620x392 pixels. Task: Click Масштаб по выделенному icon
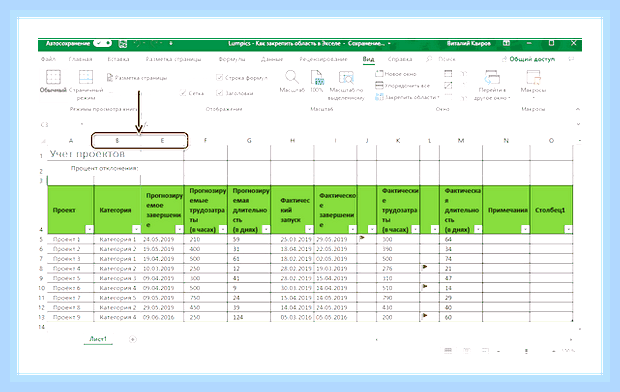(346, 78)
